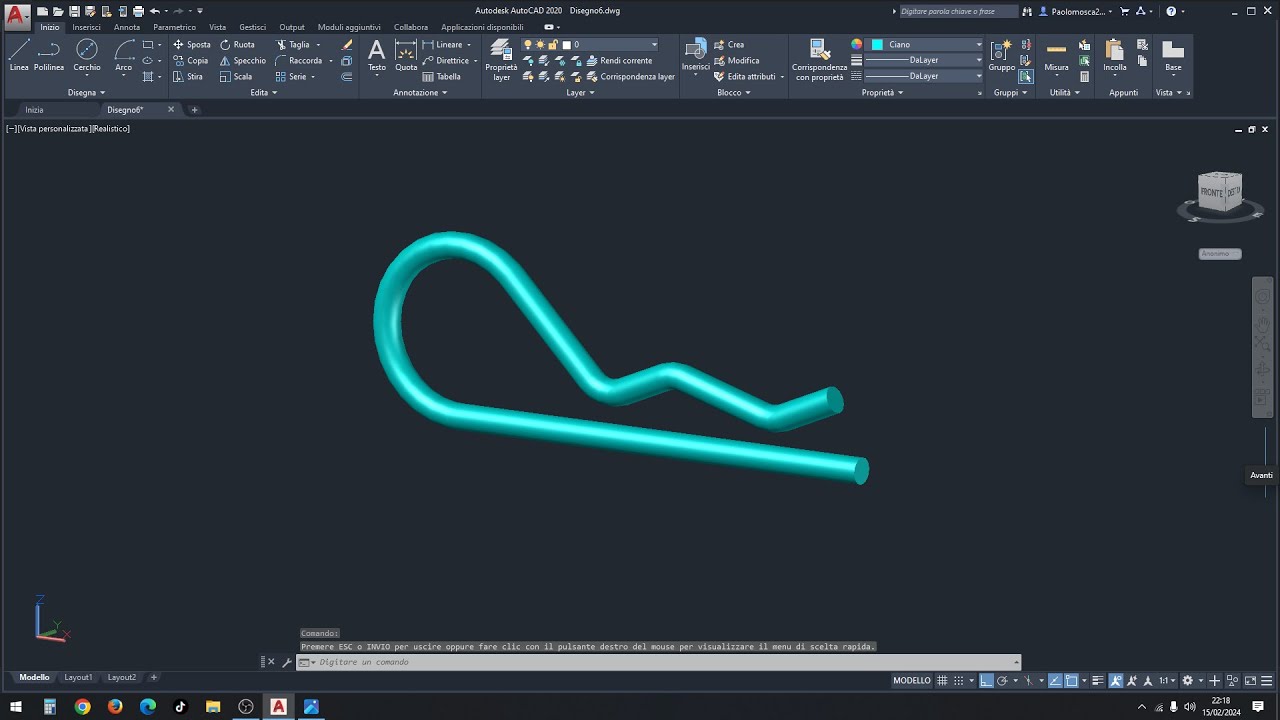1280x720 pixels.
Task: Select the Copia copy tool
Action: (x=190, y=61)
